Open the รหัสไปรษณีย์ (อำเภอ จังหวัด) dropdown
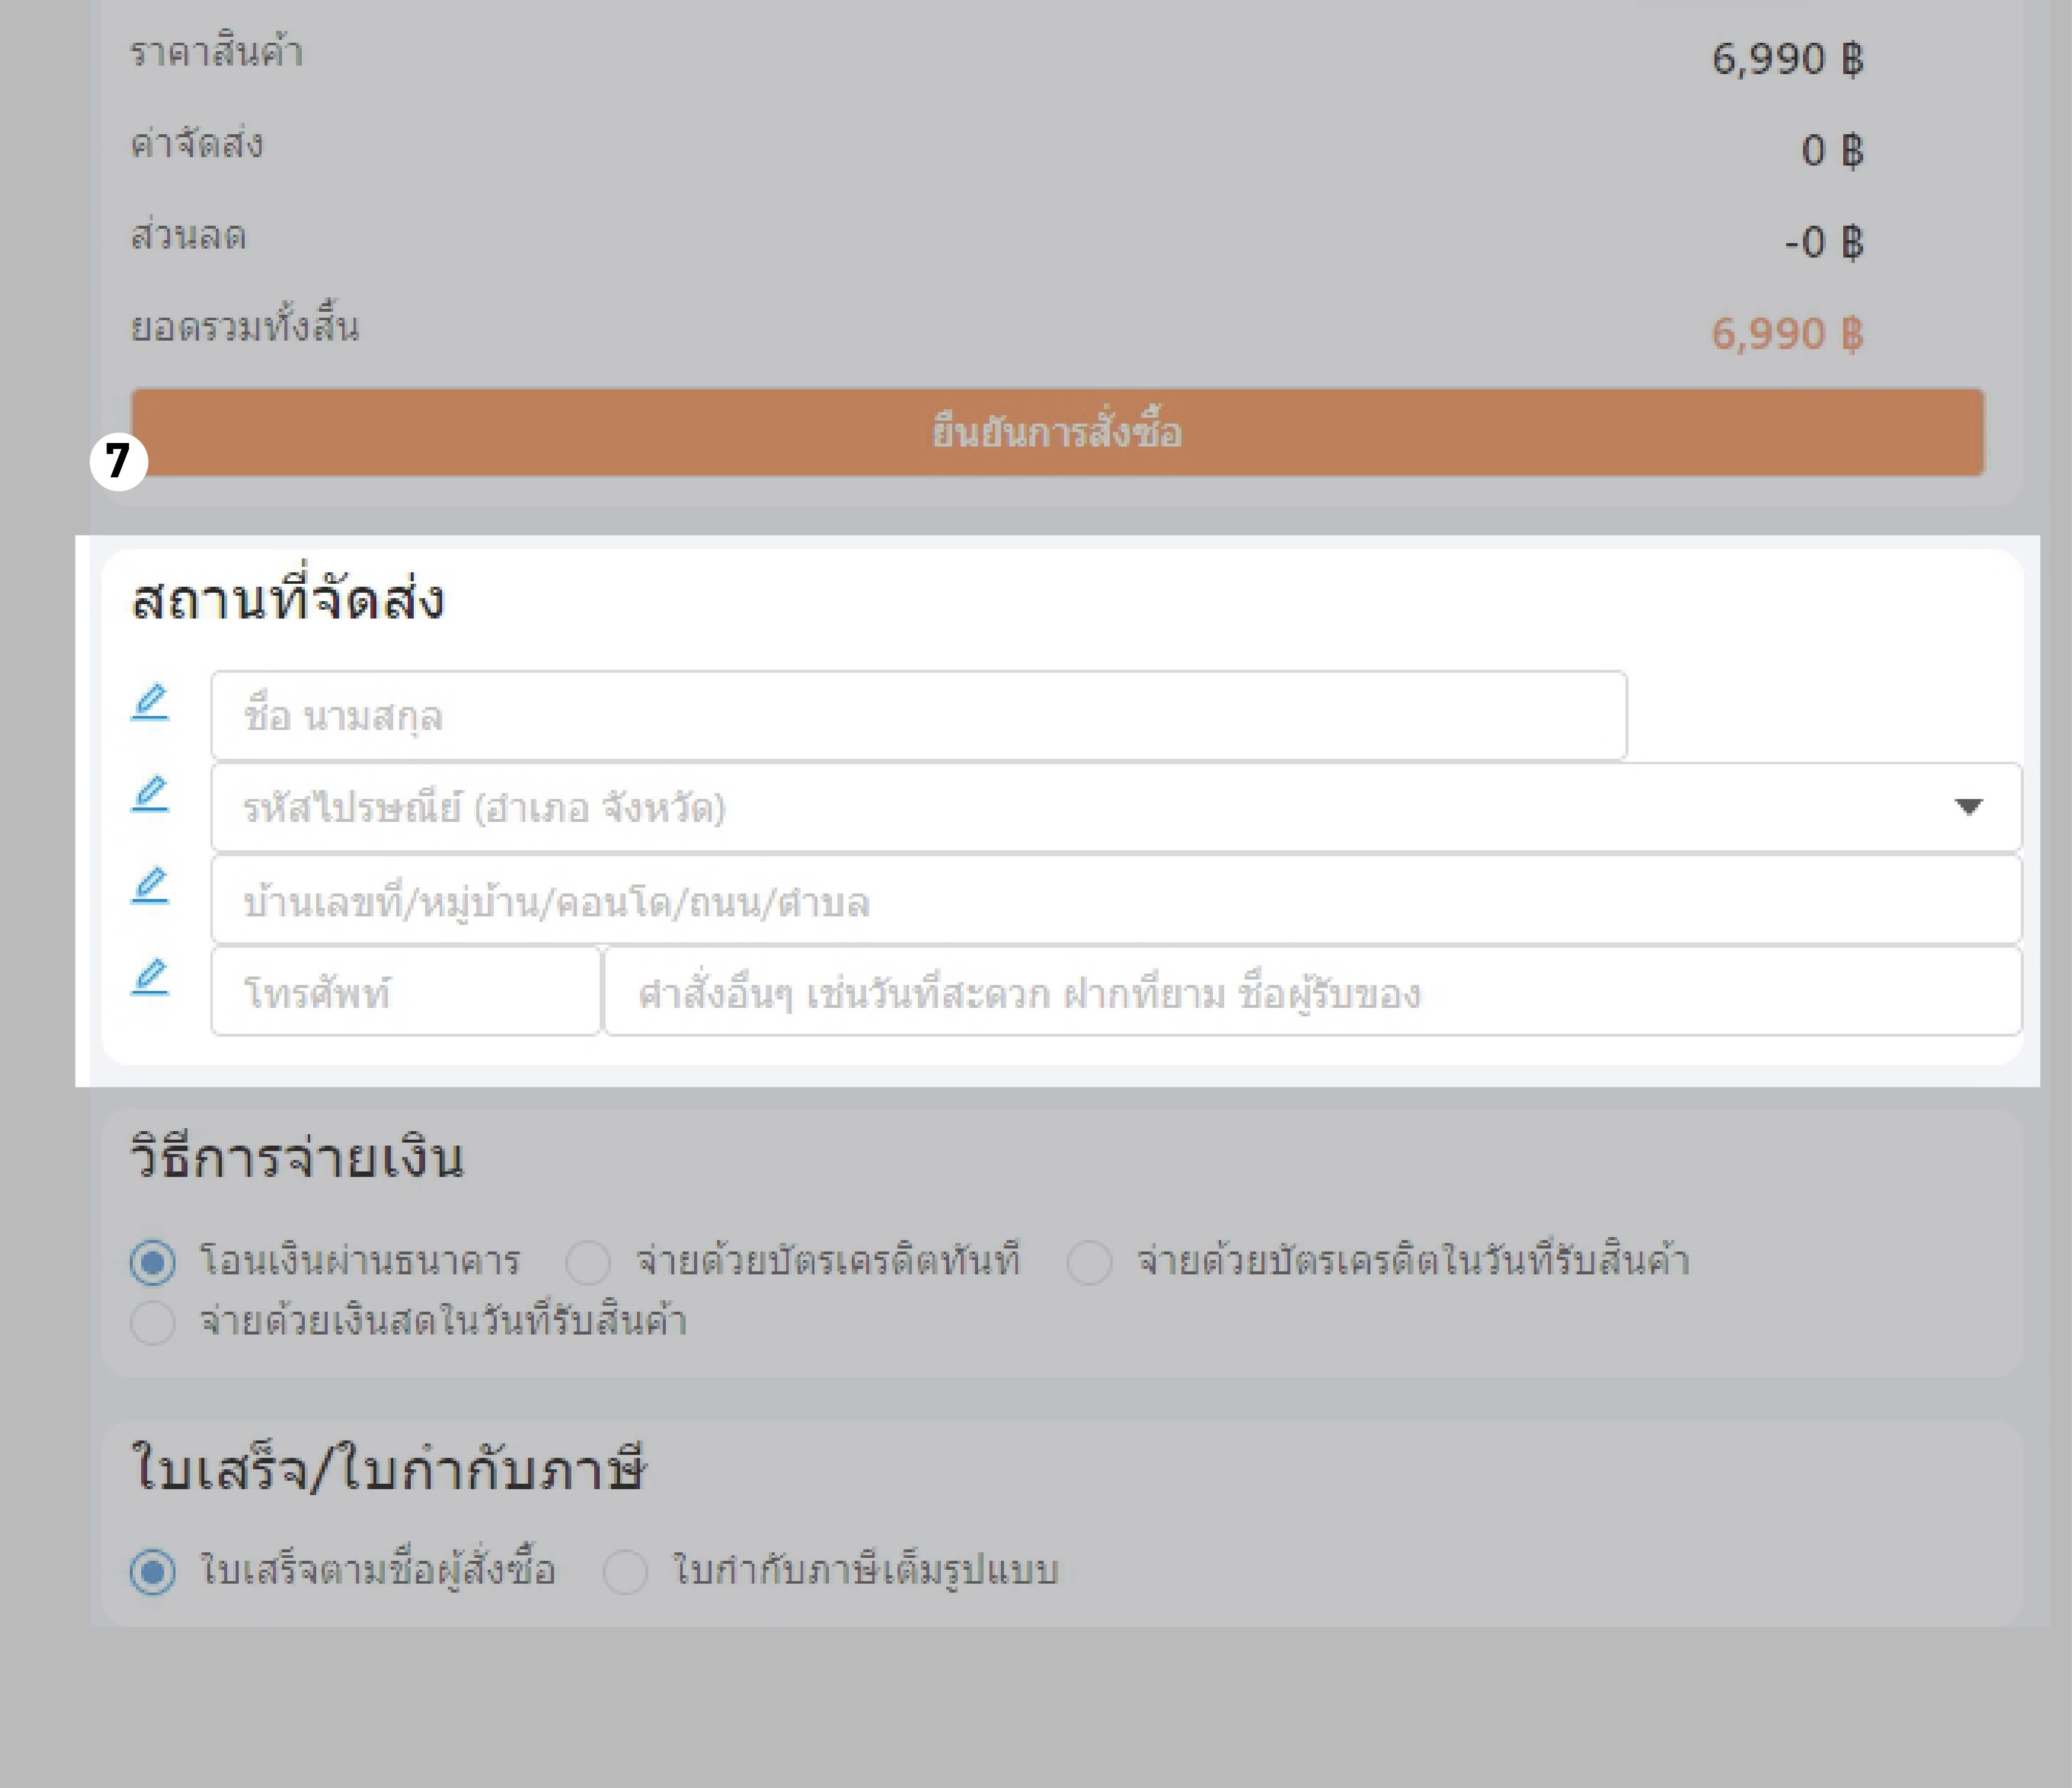Viewport: 2072px width, 1788px height. [1116, 807]
